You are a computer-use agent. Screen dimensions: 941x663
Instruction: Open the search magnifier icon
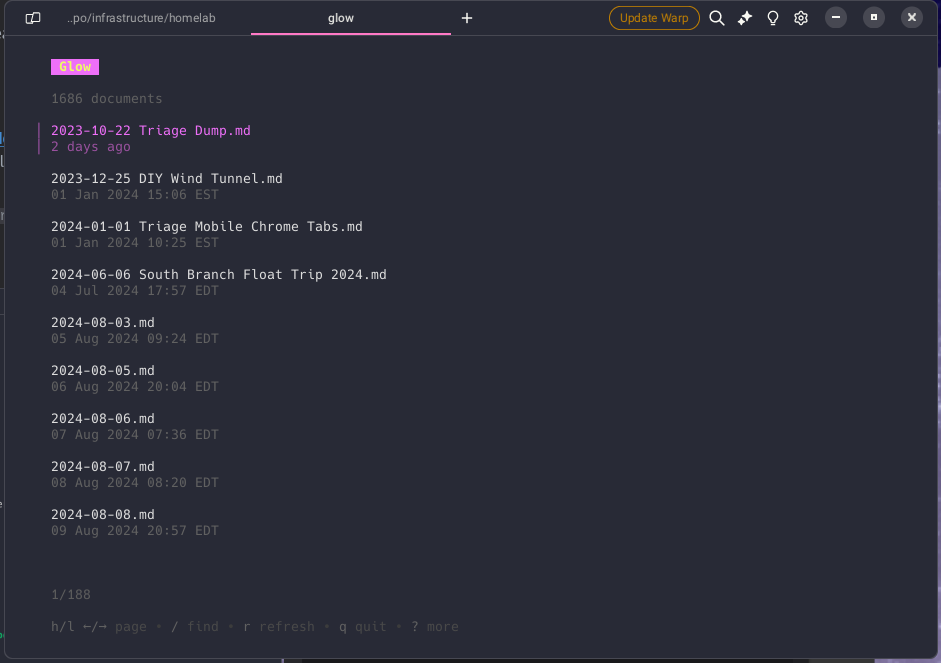coord(717,18)
